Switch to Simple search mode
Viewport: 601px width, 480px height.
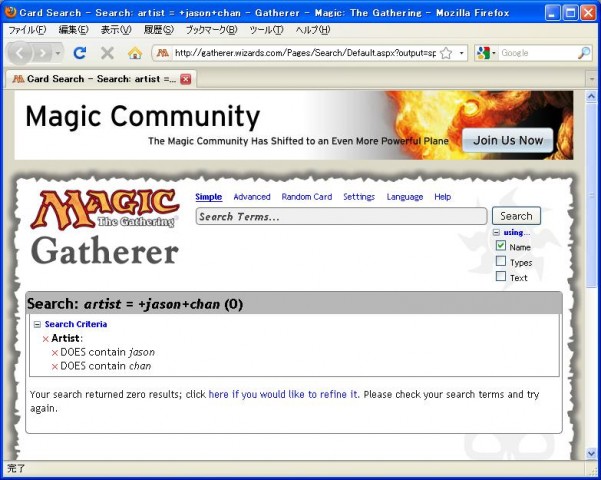click(x=209, y=197)
